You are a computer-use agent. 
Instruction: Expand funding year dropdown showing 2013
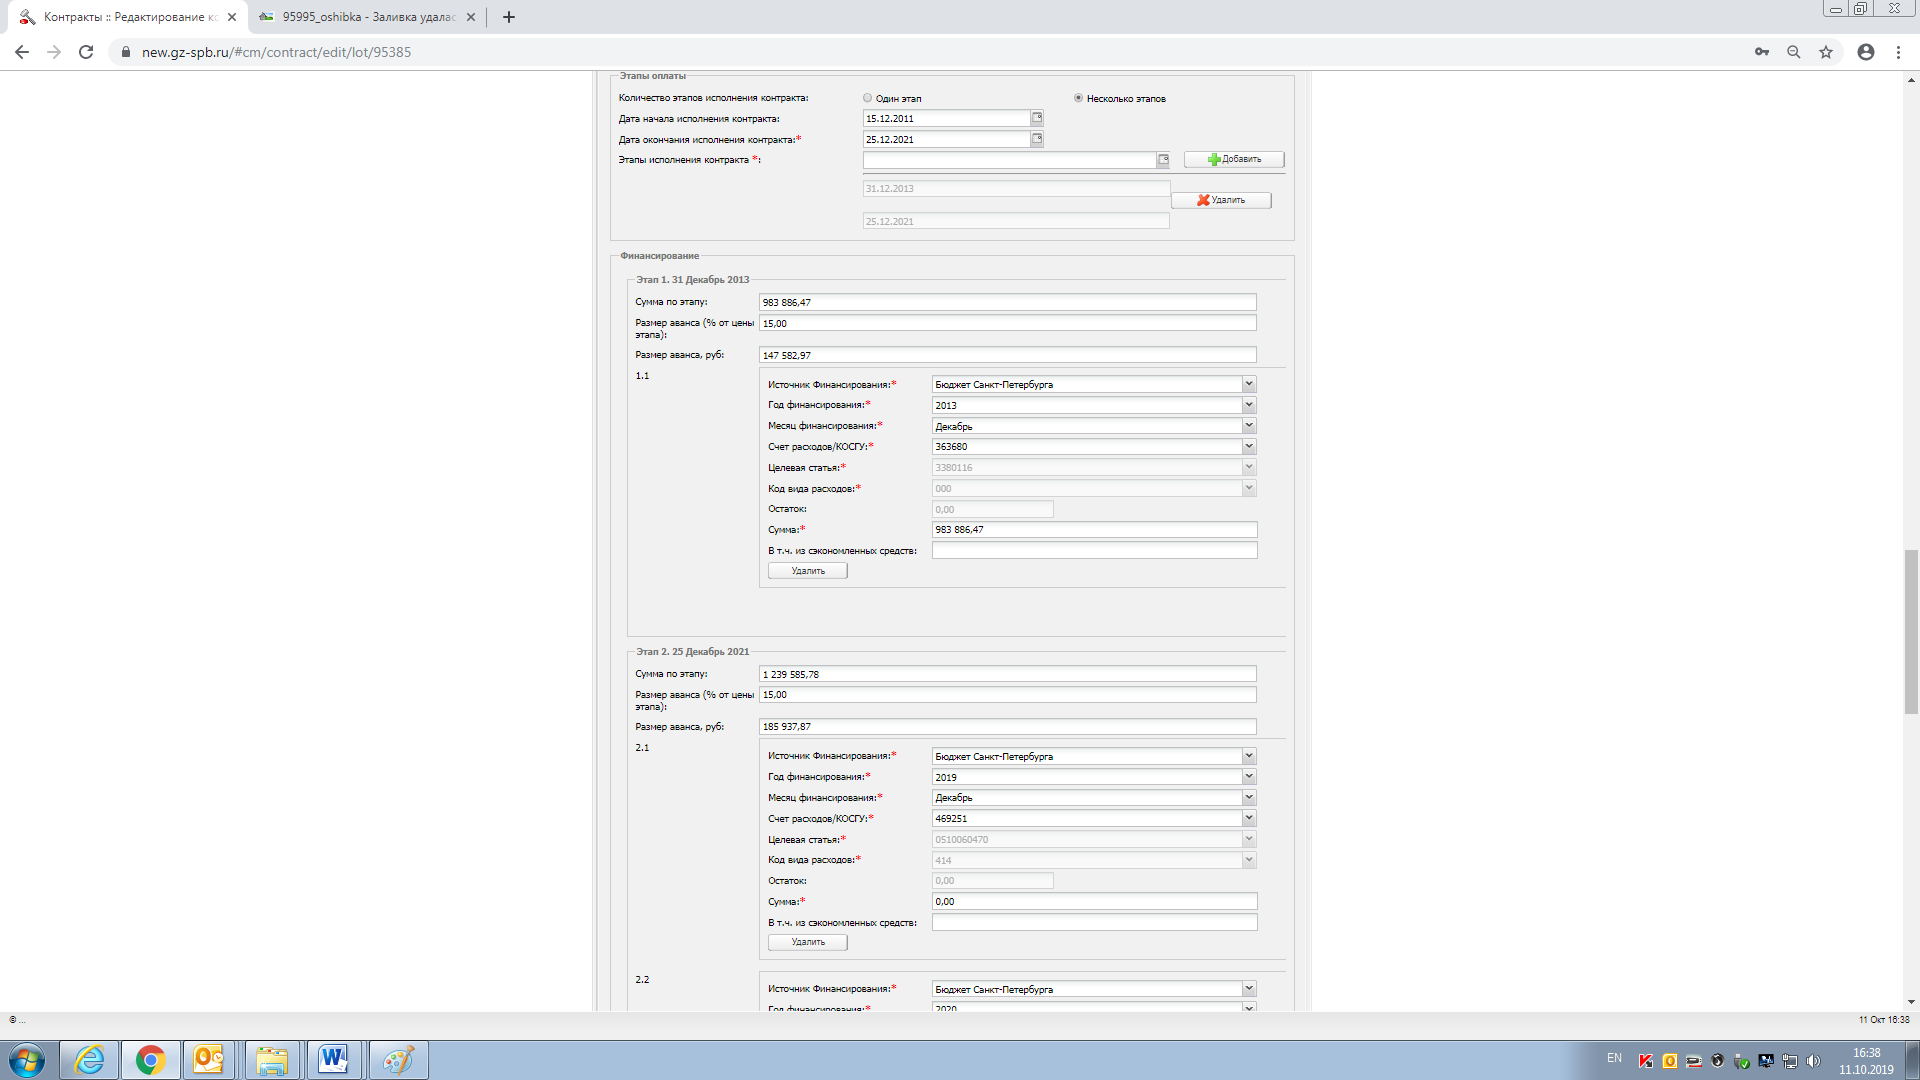pos(1248,405)
